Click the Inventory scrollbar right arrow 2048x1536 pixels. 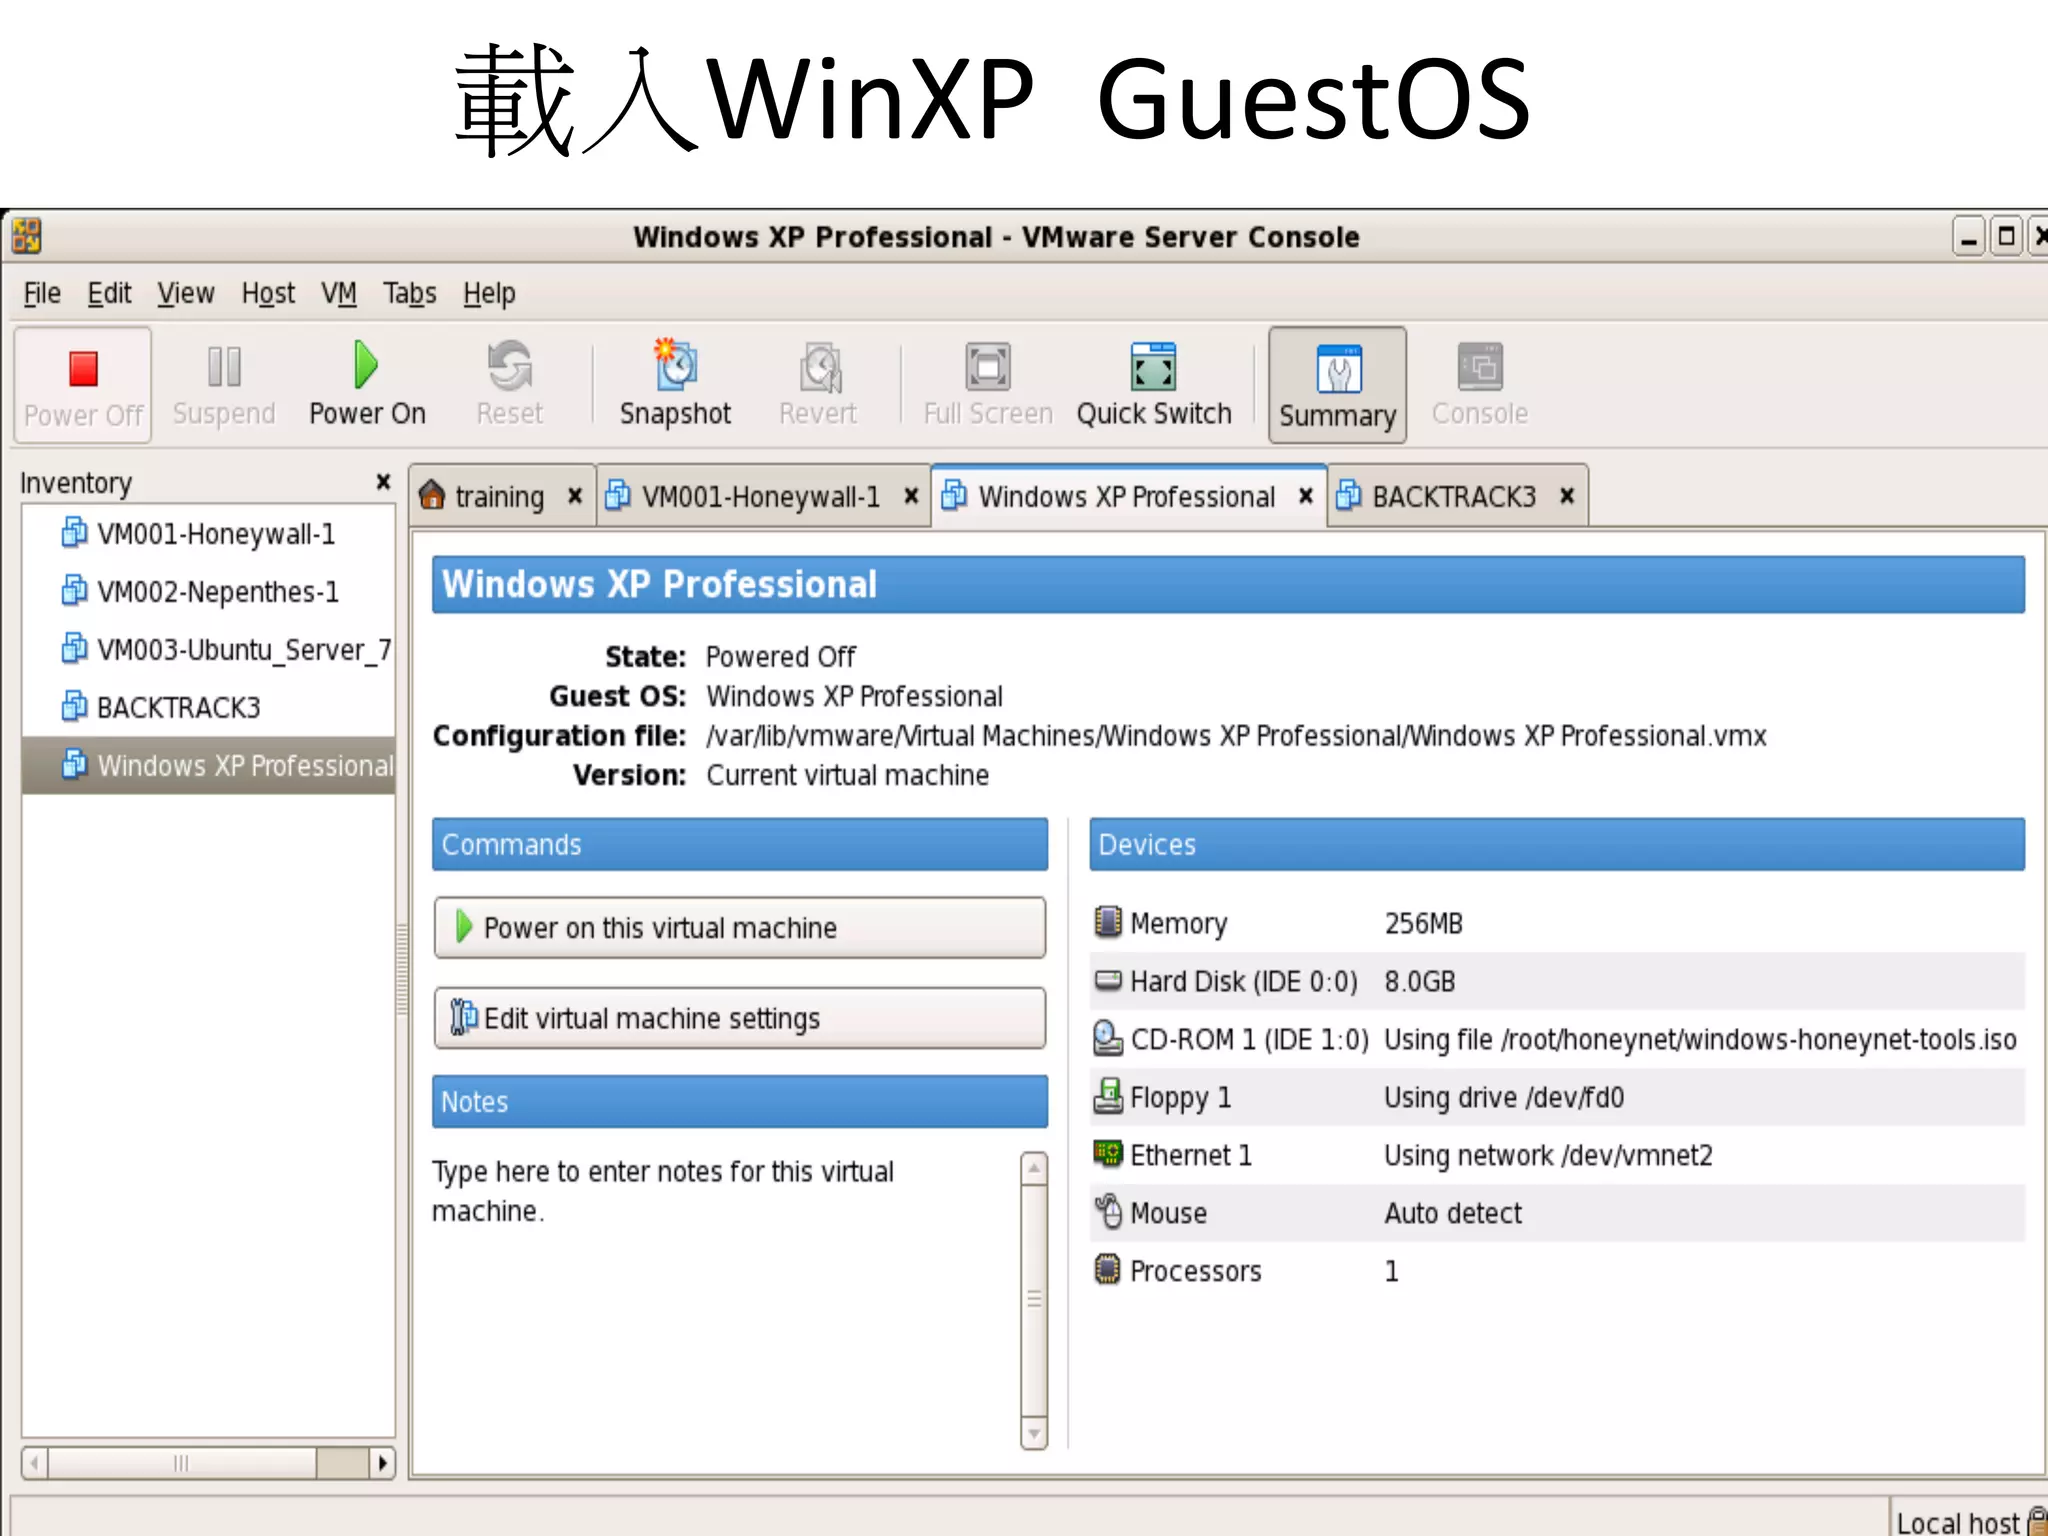click(382, 1463)
